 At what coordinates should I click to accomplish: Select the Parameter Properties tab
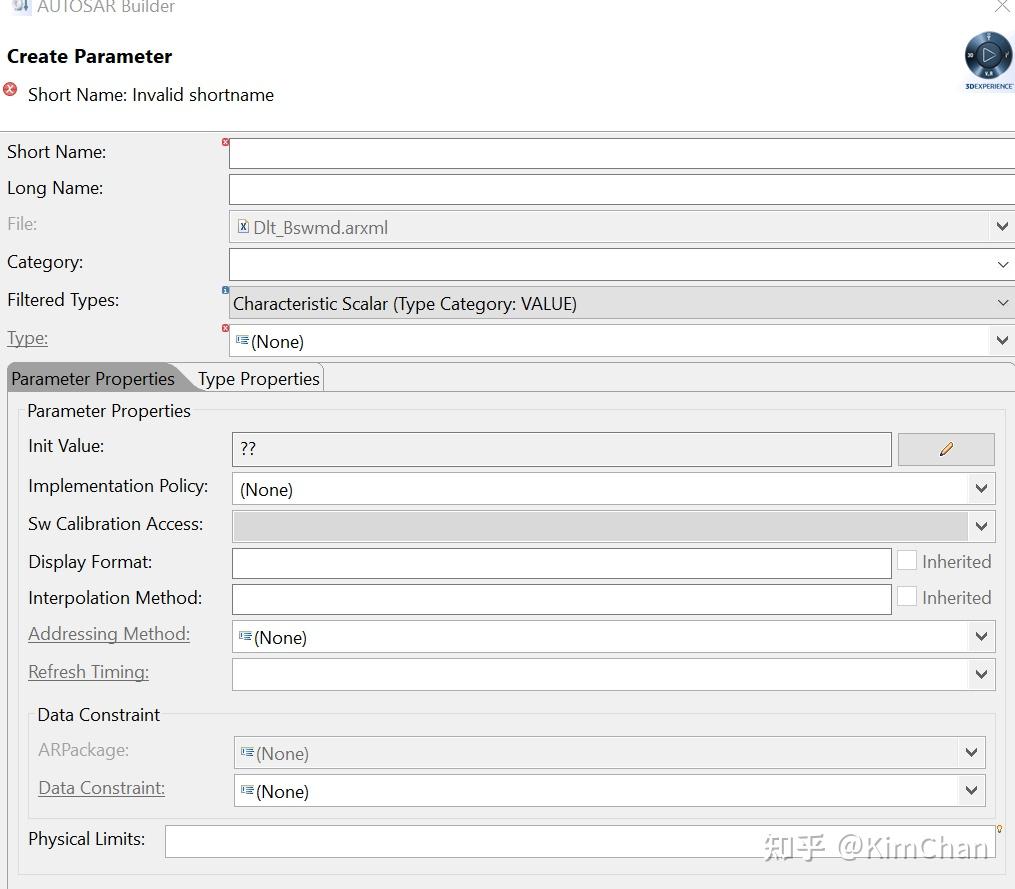(92, 379)
